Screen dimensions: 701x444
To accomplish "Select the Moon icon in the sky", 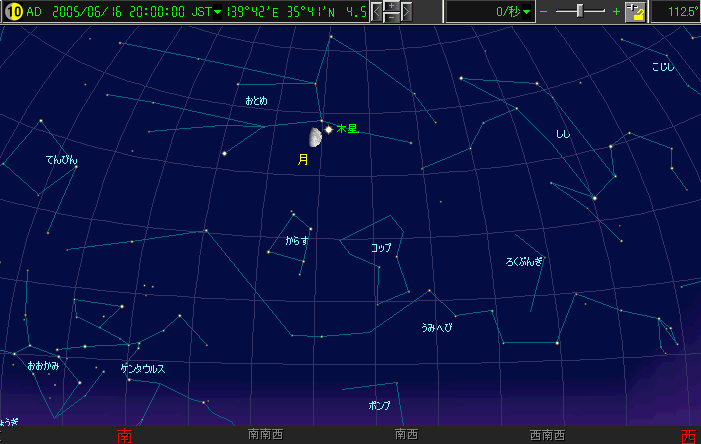I will 315,135.
